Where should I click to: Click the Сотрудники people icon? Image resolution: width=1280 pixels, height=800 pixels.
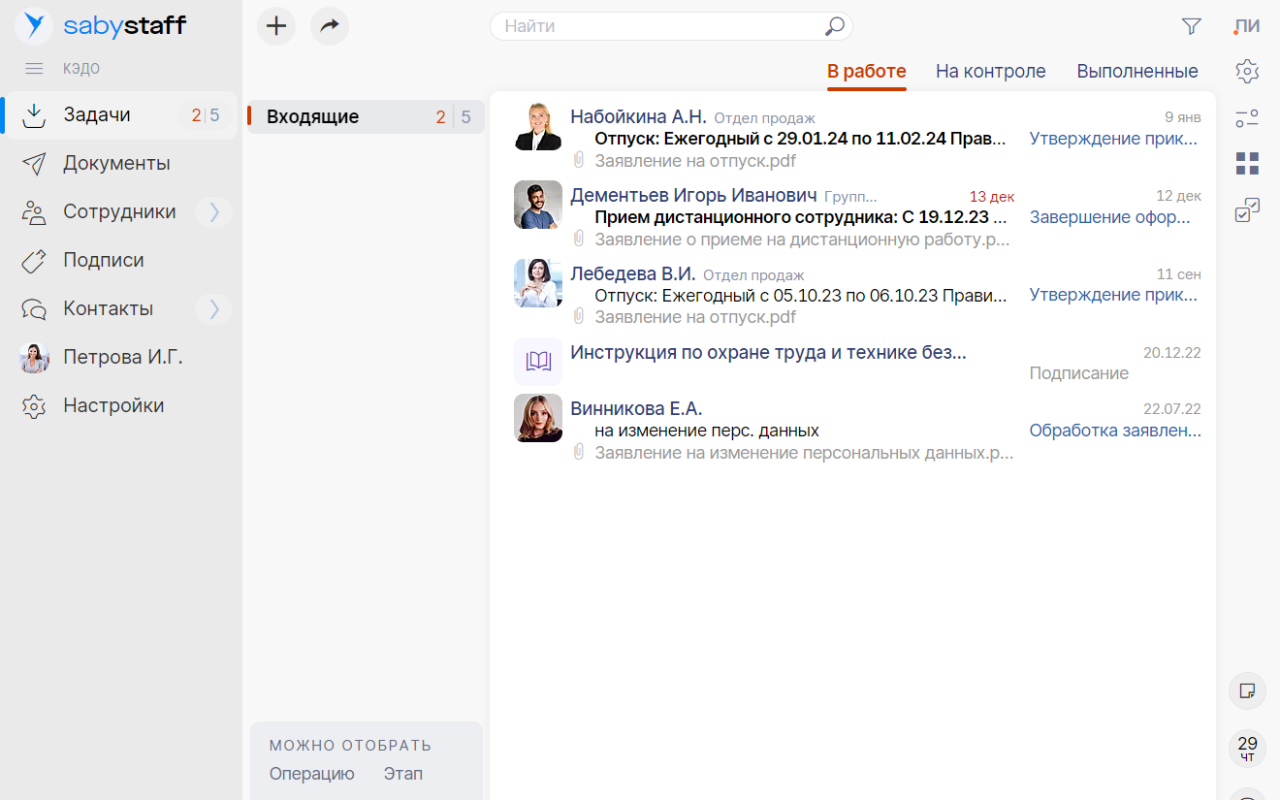click(34, 212)
